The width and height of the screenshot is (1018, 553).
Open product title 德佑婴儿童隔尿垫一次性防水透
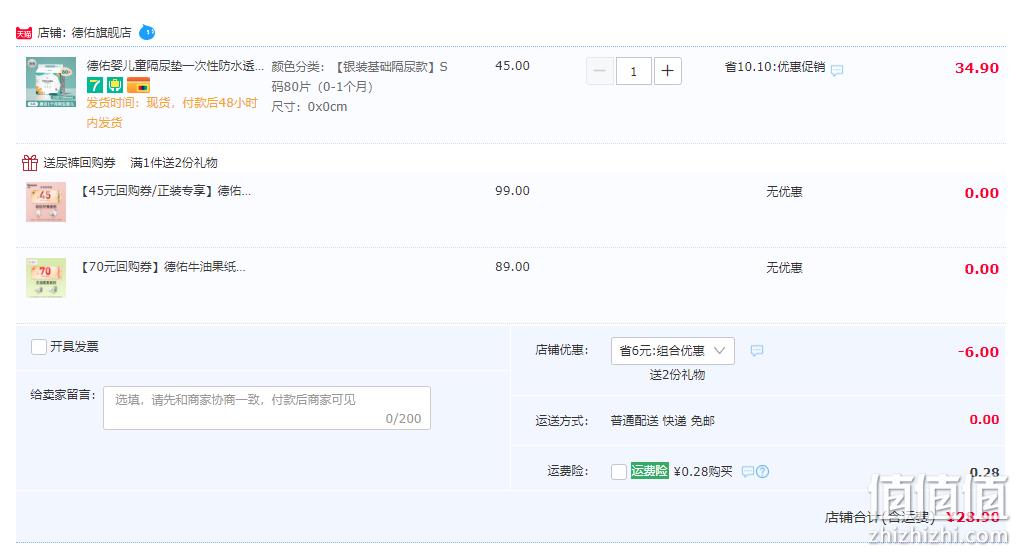tap(175, 66)
